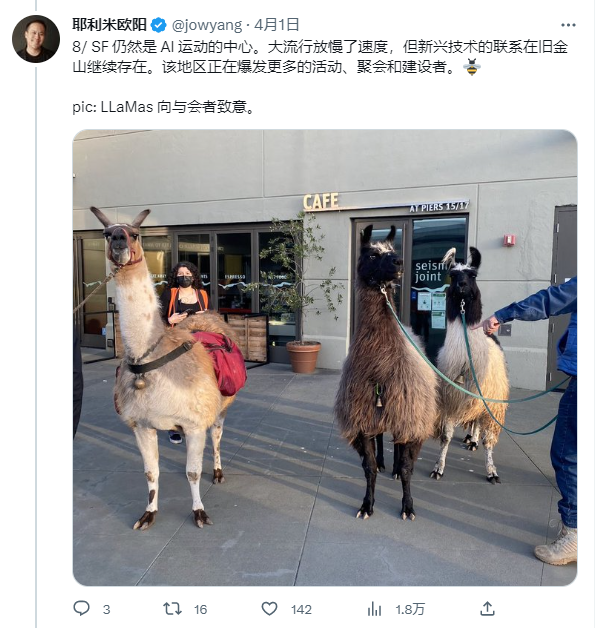Click the display name 耶利米欧阳

click(x=109, y=25)
